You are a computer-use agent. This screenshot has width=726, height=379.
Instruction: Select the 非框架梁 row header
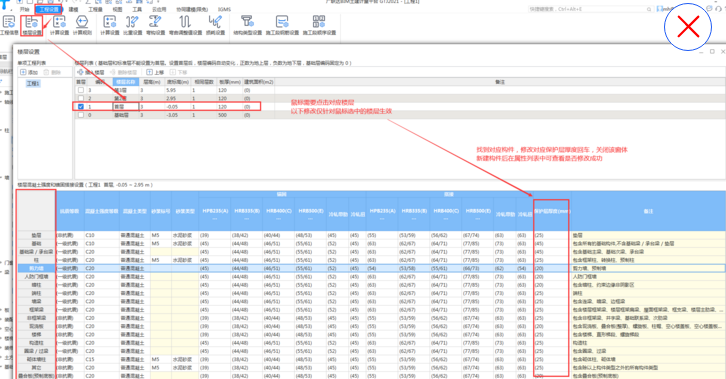(x=36, y=318)
